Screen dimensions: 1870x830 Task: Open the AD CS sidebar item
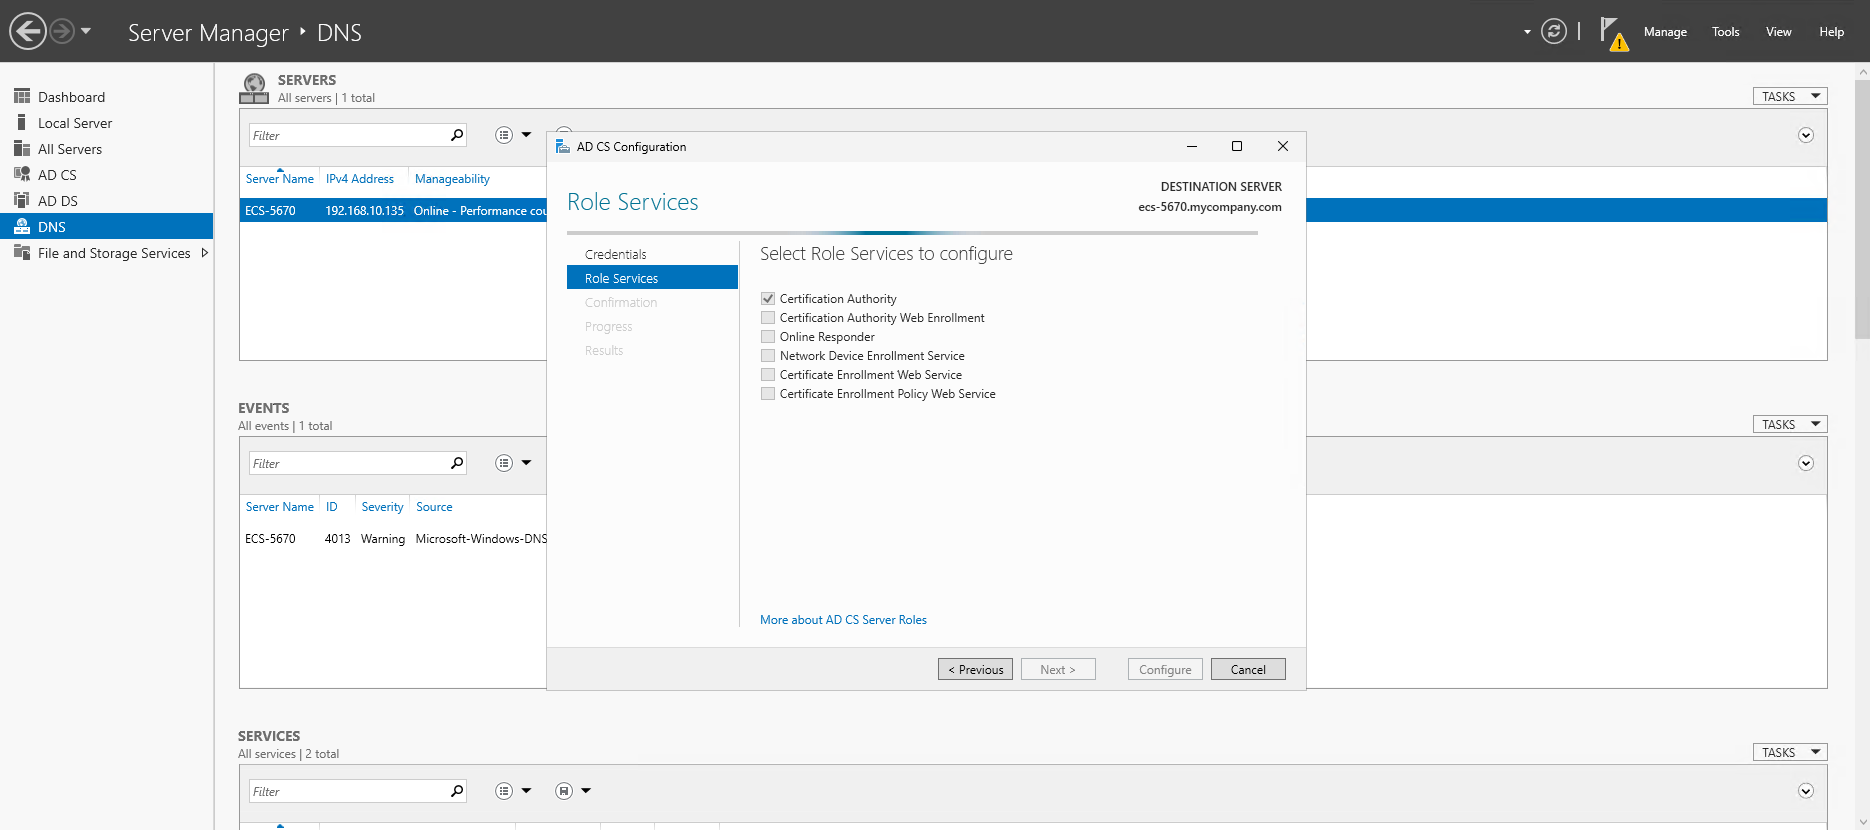pos(57,175)
